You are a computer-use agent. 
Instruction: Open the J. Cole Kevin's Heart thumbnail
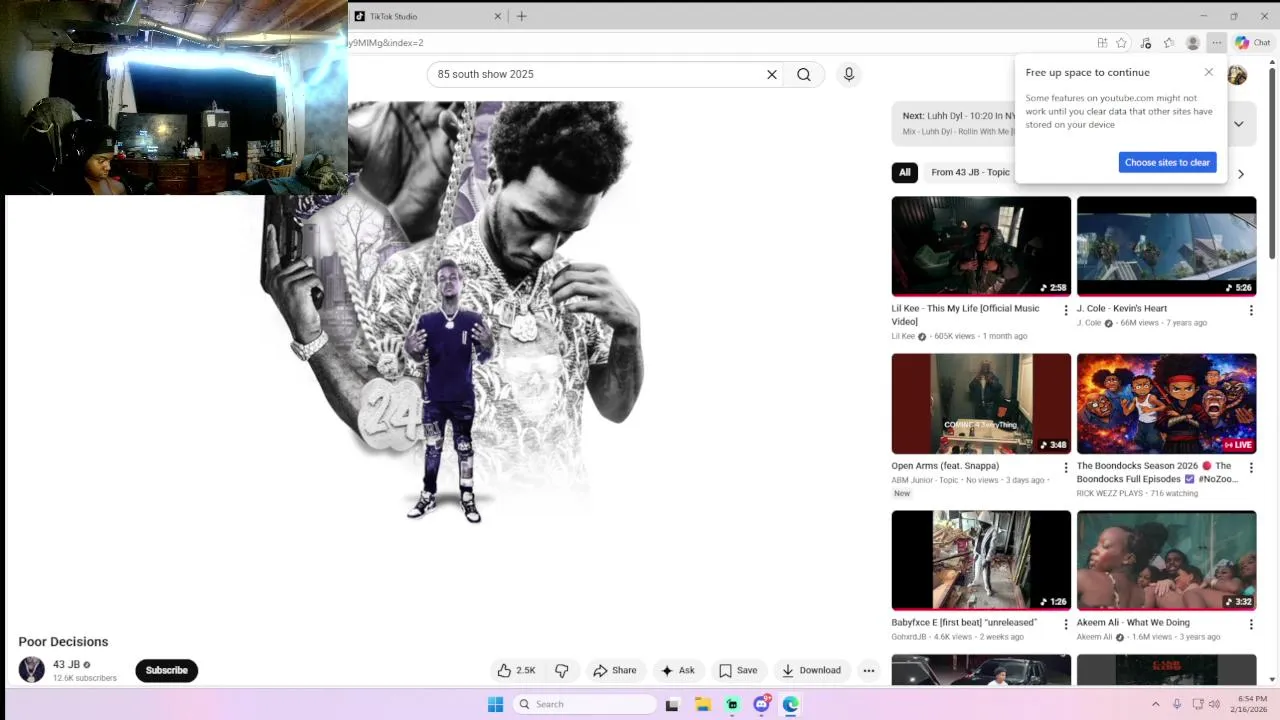click(1166, 246)
